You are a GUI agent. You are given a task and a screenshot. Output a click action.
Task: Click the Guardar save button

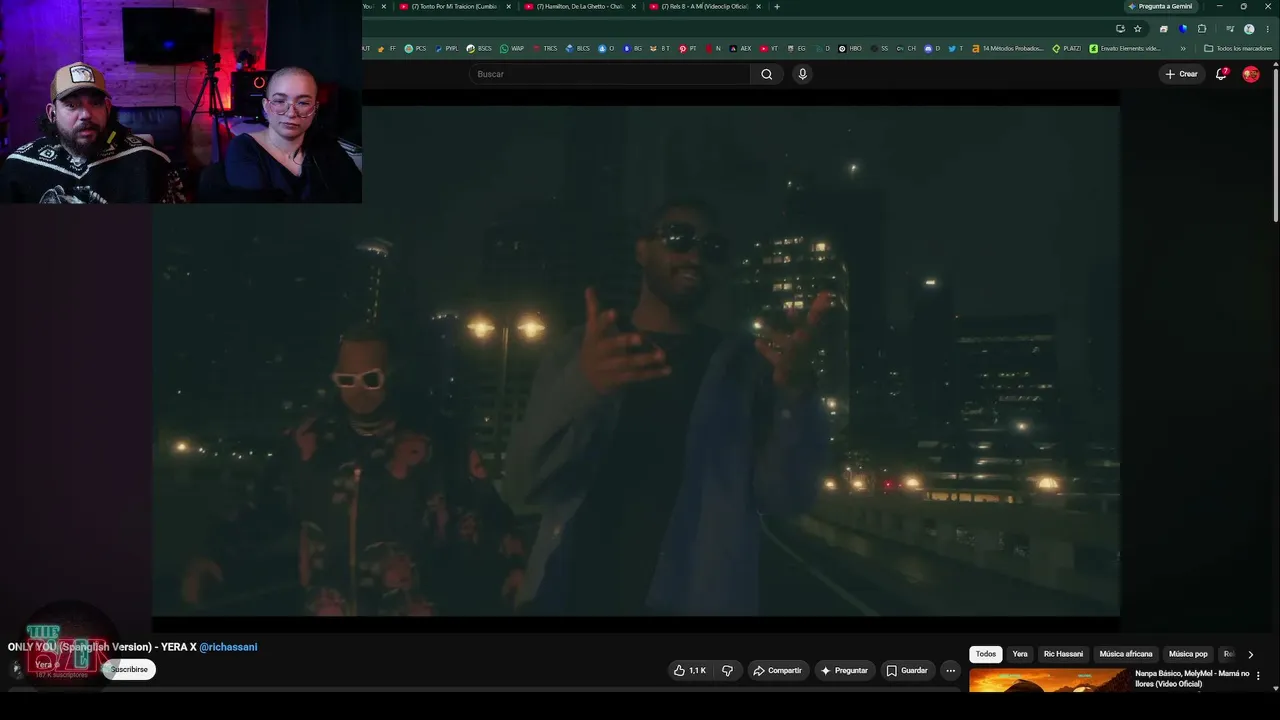[x=907, y=671]
